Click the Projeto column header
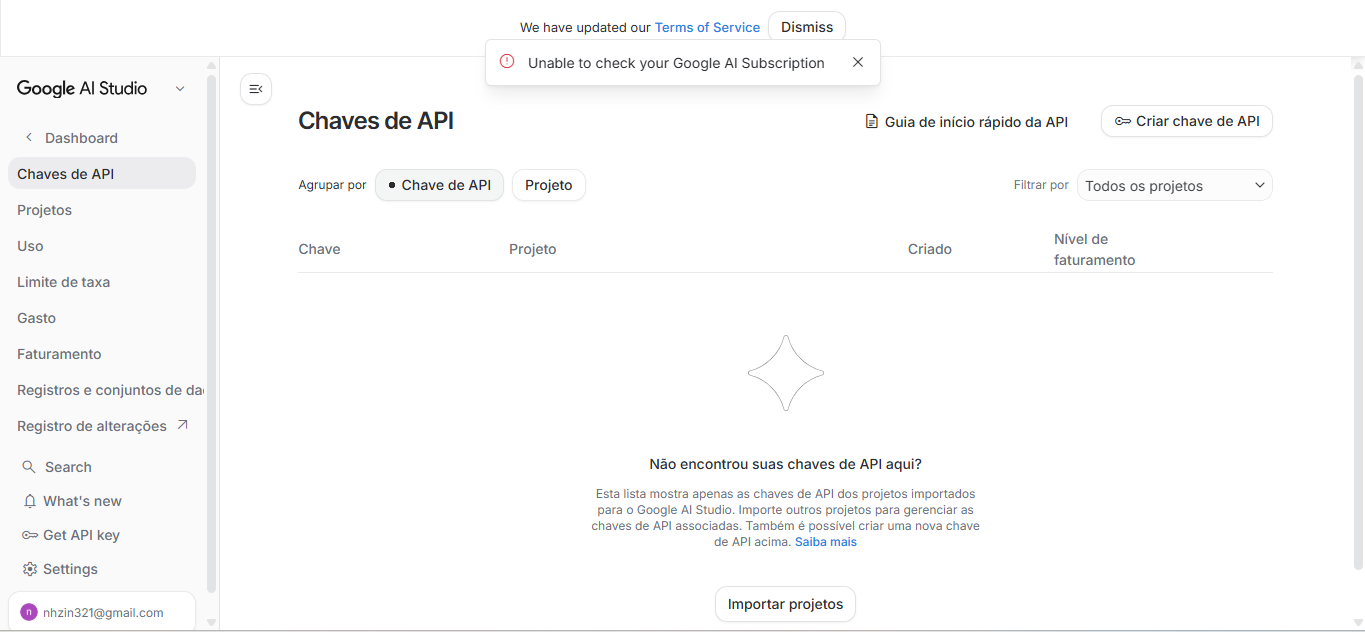The image size is (1365, 632). click(x=532, y=249)
